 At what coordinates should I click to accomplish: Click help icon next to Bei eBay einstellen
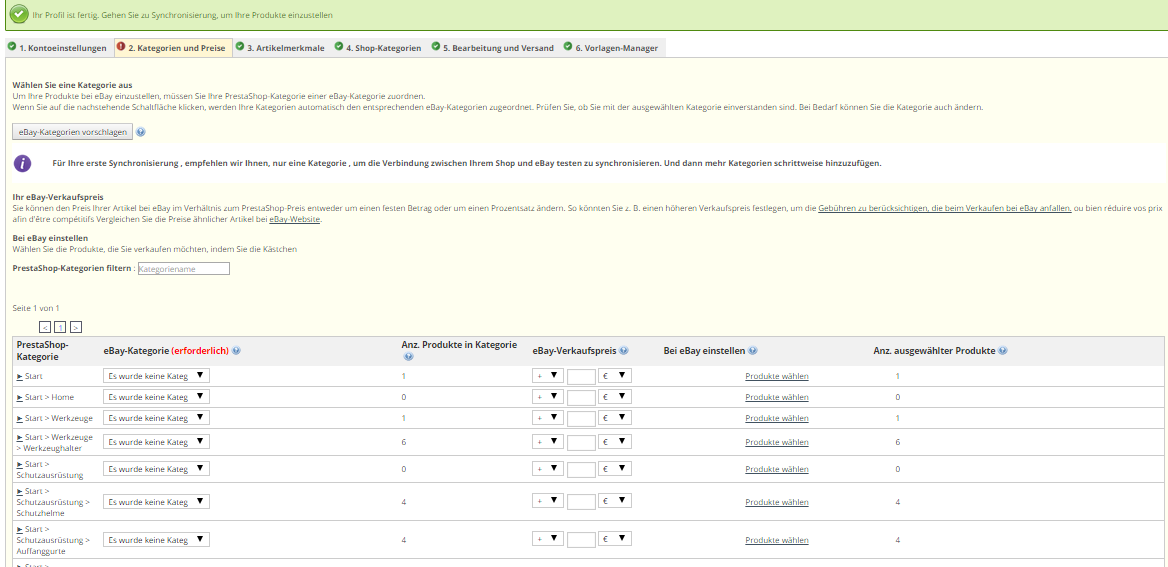(x=753, y=350)
